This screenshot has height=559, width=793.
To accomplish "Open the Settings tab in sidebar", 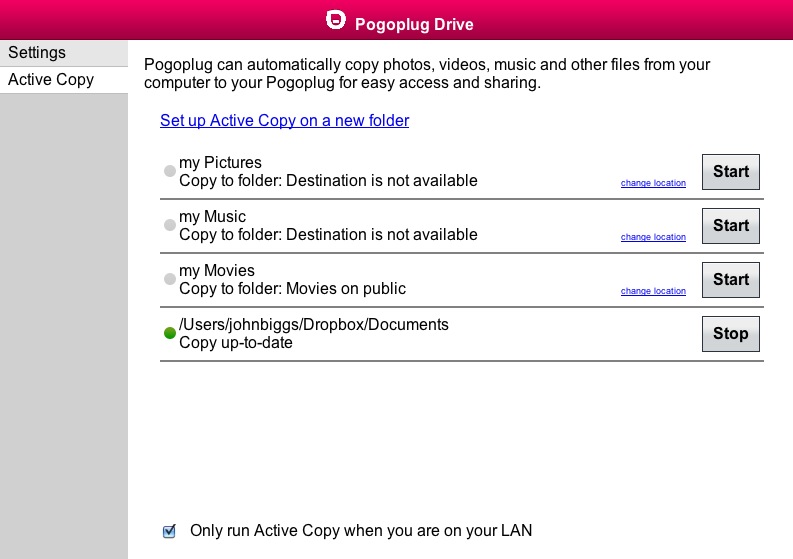I will coord(64,53).
